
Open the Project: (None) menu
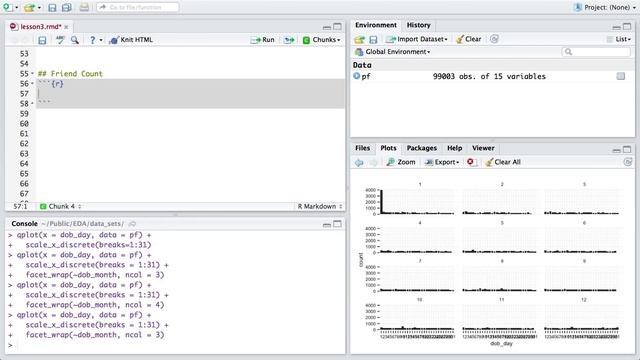[x=605, y=7]
